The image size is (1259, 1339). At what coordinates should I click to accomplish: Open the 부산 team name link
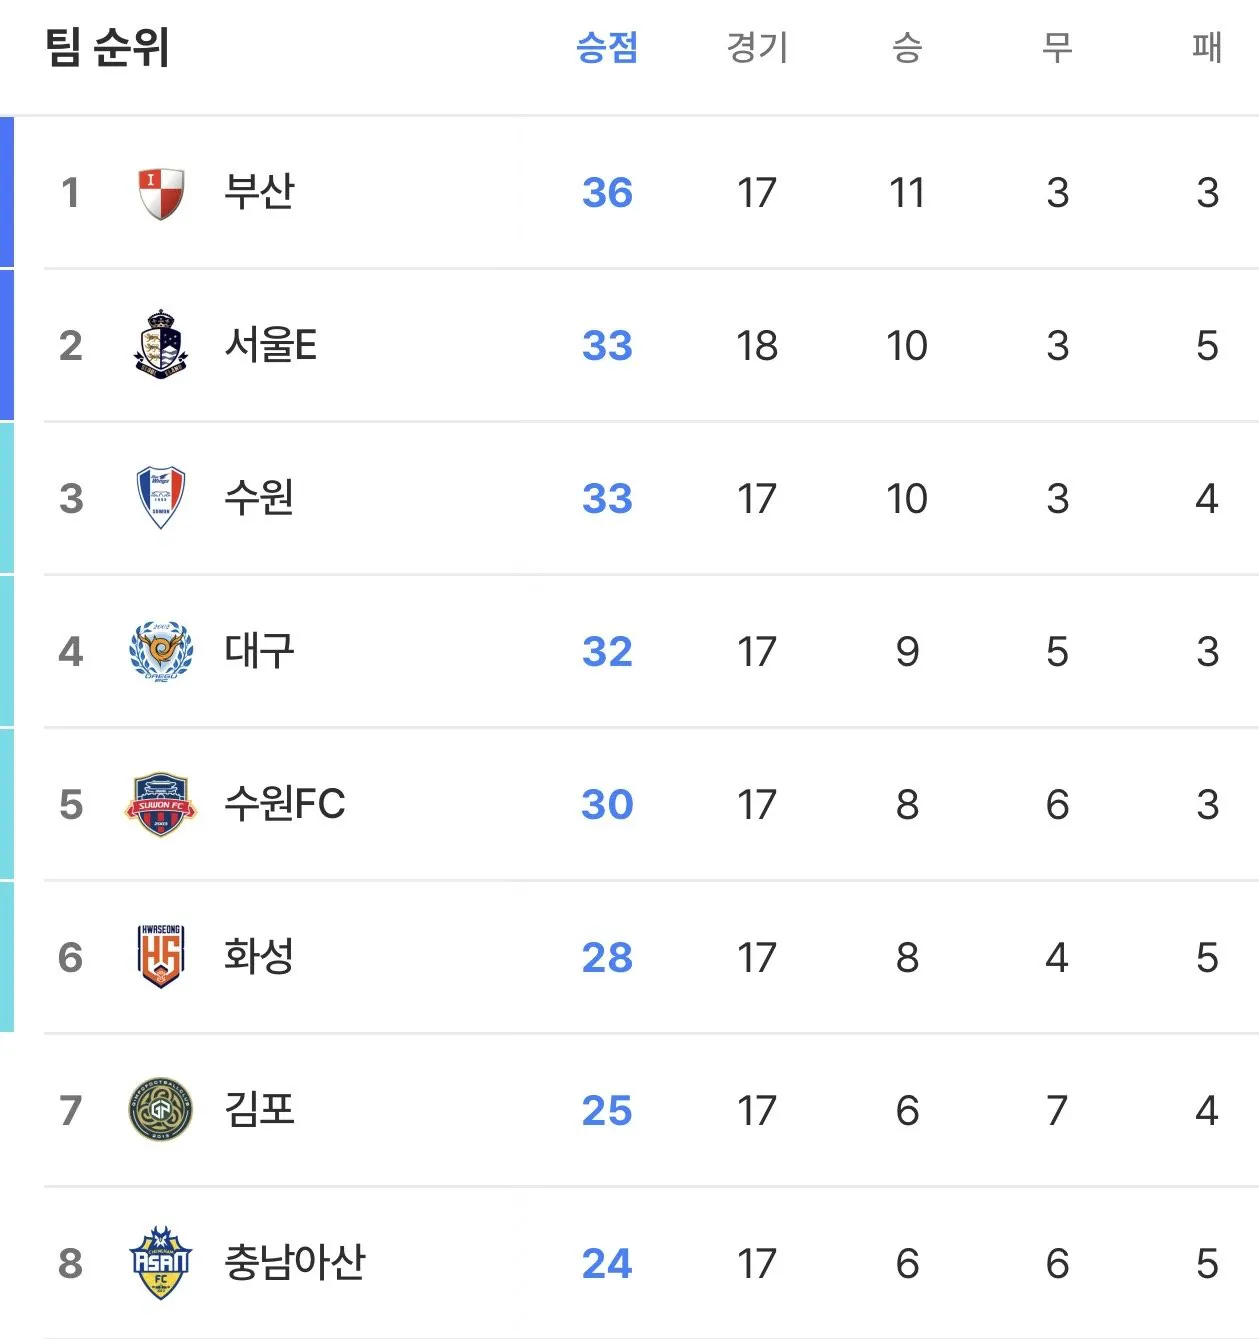(259, 192)
